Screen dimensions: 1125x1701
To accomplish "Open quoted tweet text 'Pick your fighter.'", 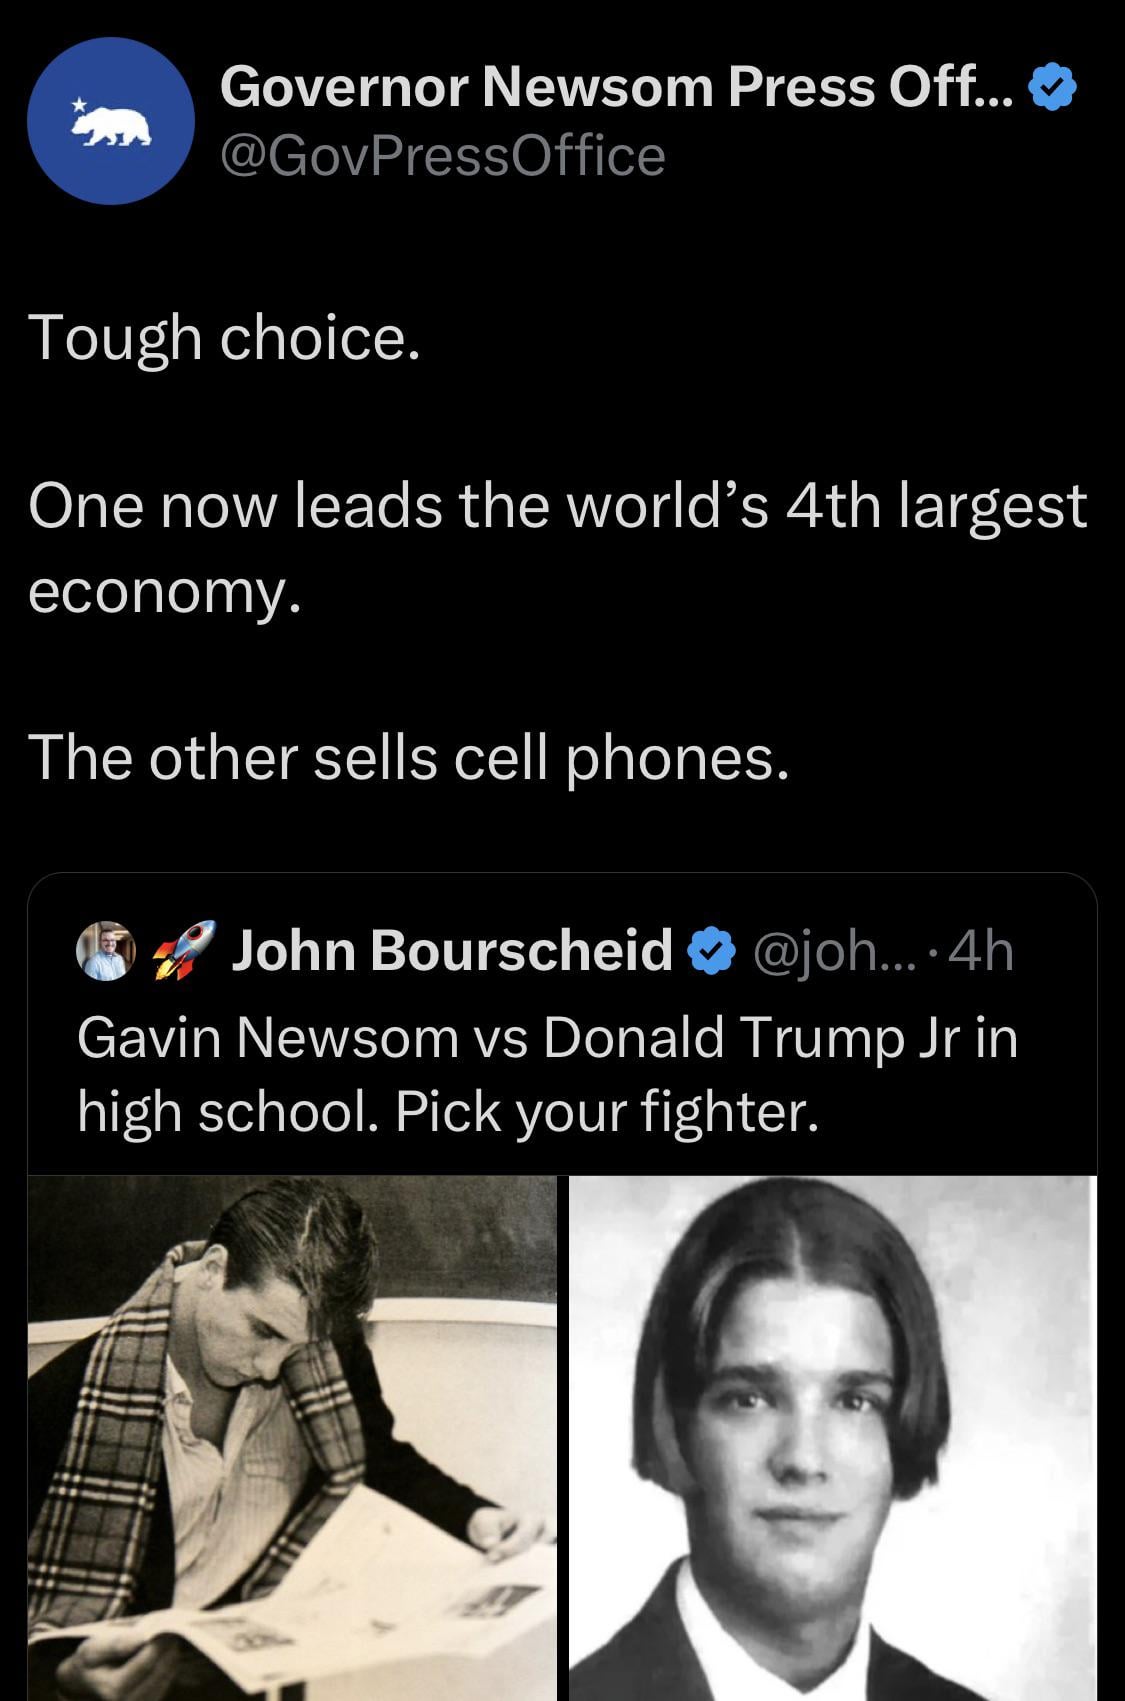I will click(x=607, y=1111).
